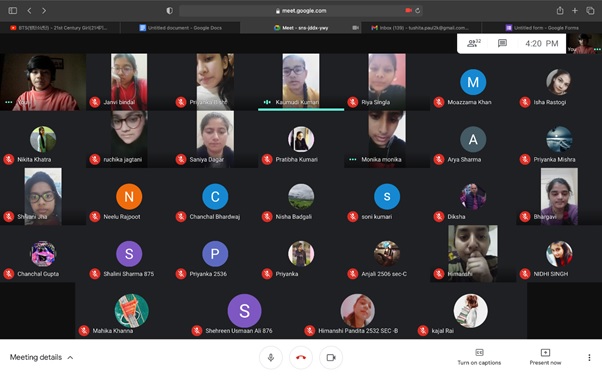Open the meeting chat icon
Image resolution: width=602 pixels, height=376 pixels.
point(502,43)
